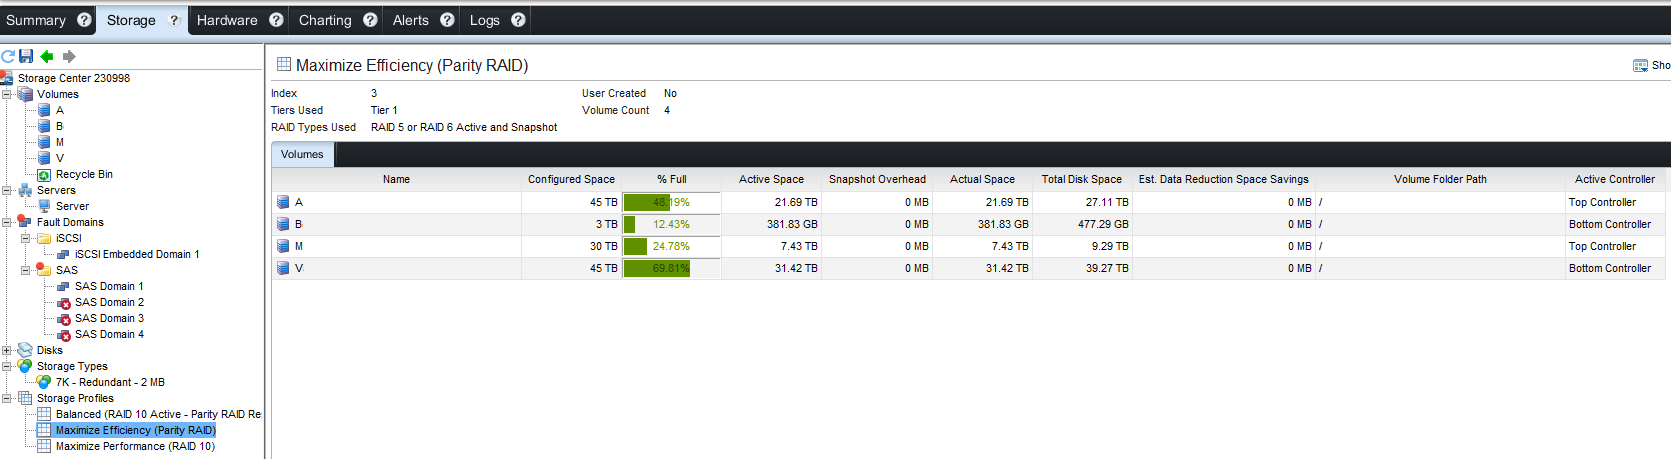Click the 477.29 GB total disk space cell

click(x=1081, y=224)
